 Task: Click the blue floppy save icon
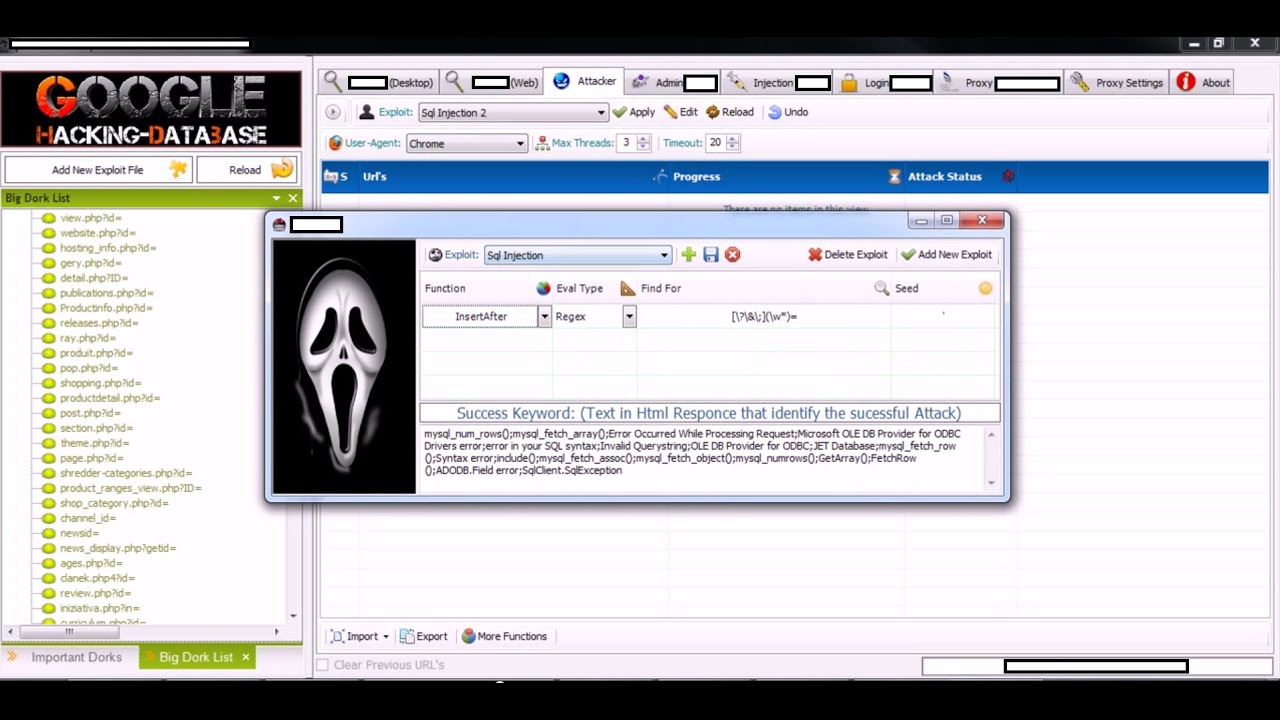point(710,255)
